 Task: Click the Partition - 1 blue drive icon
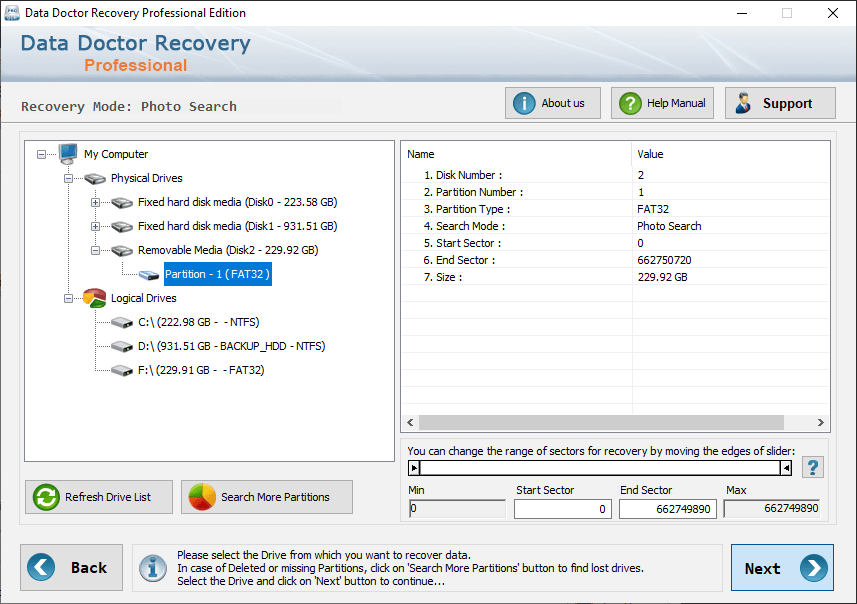pyautogui.click(x=149, y=275)
